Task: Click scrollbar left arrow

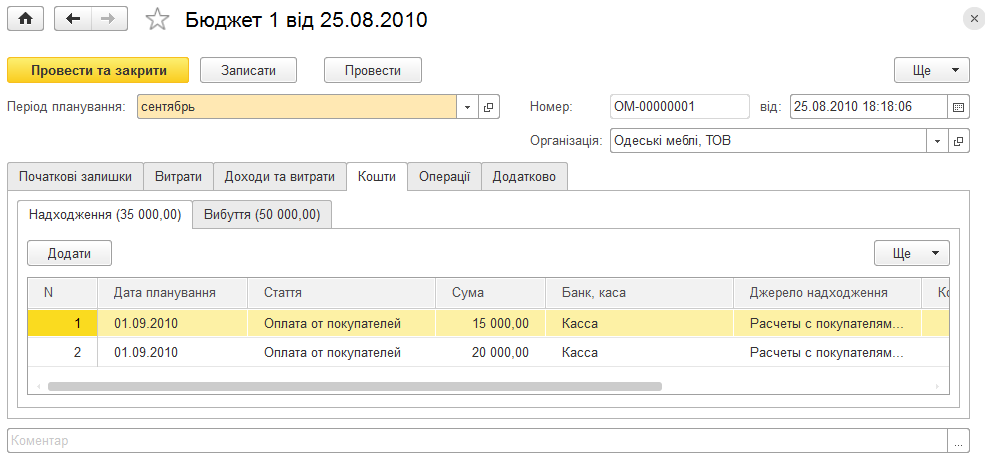Action: click(38, 386)
